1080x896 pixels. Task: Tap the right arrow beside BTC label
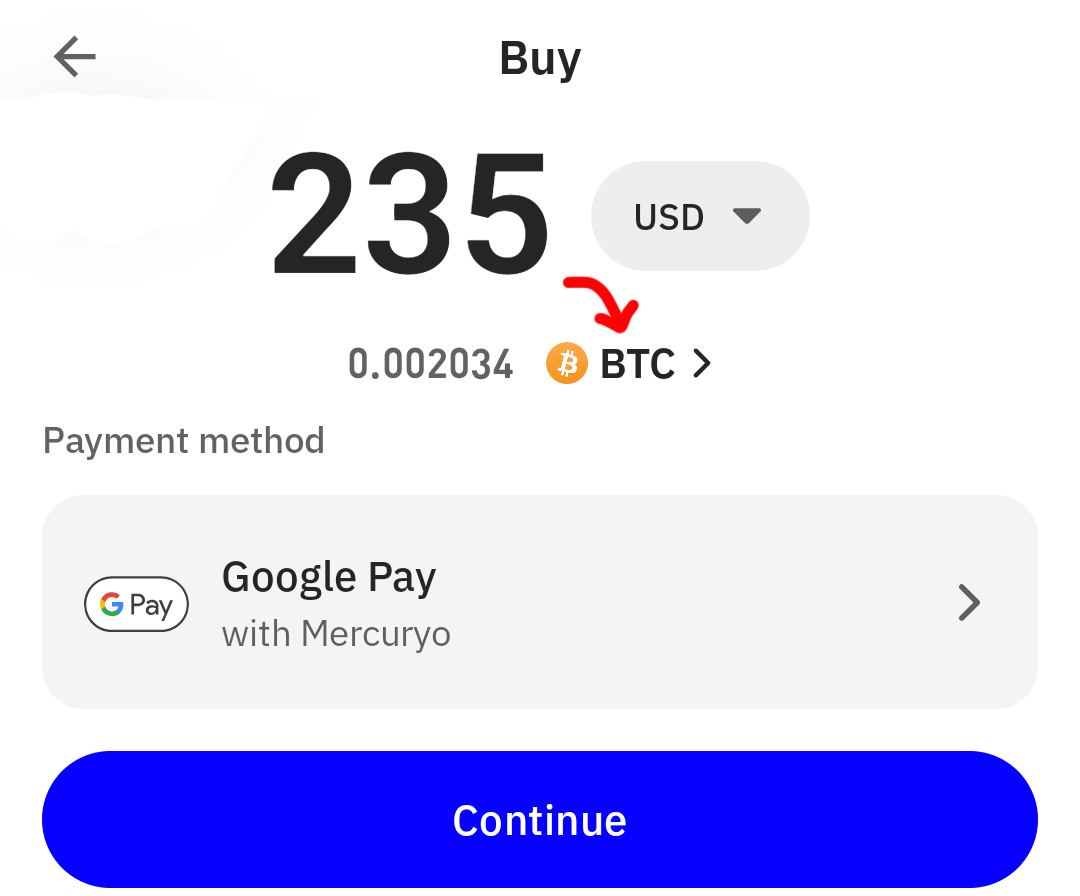(702, 364)
